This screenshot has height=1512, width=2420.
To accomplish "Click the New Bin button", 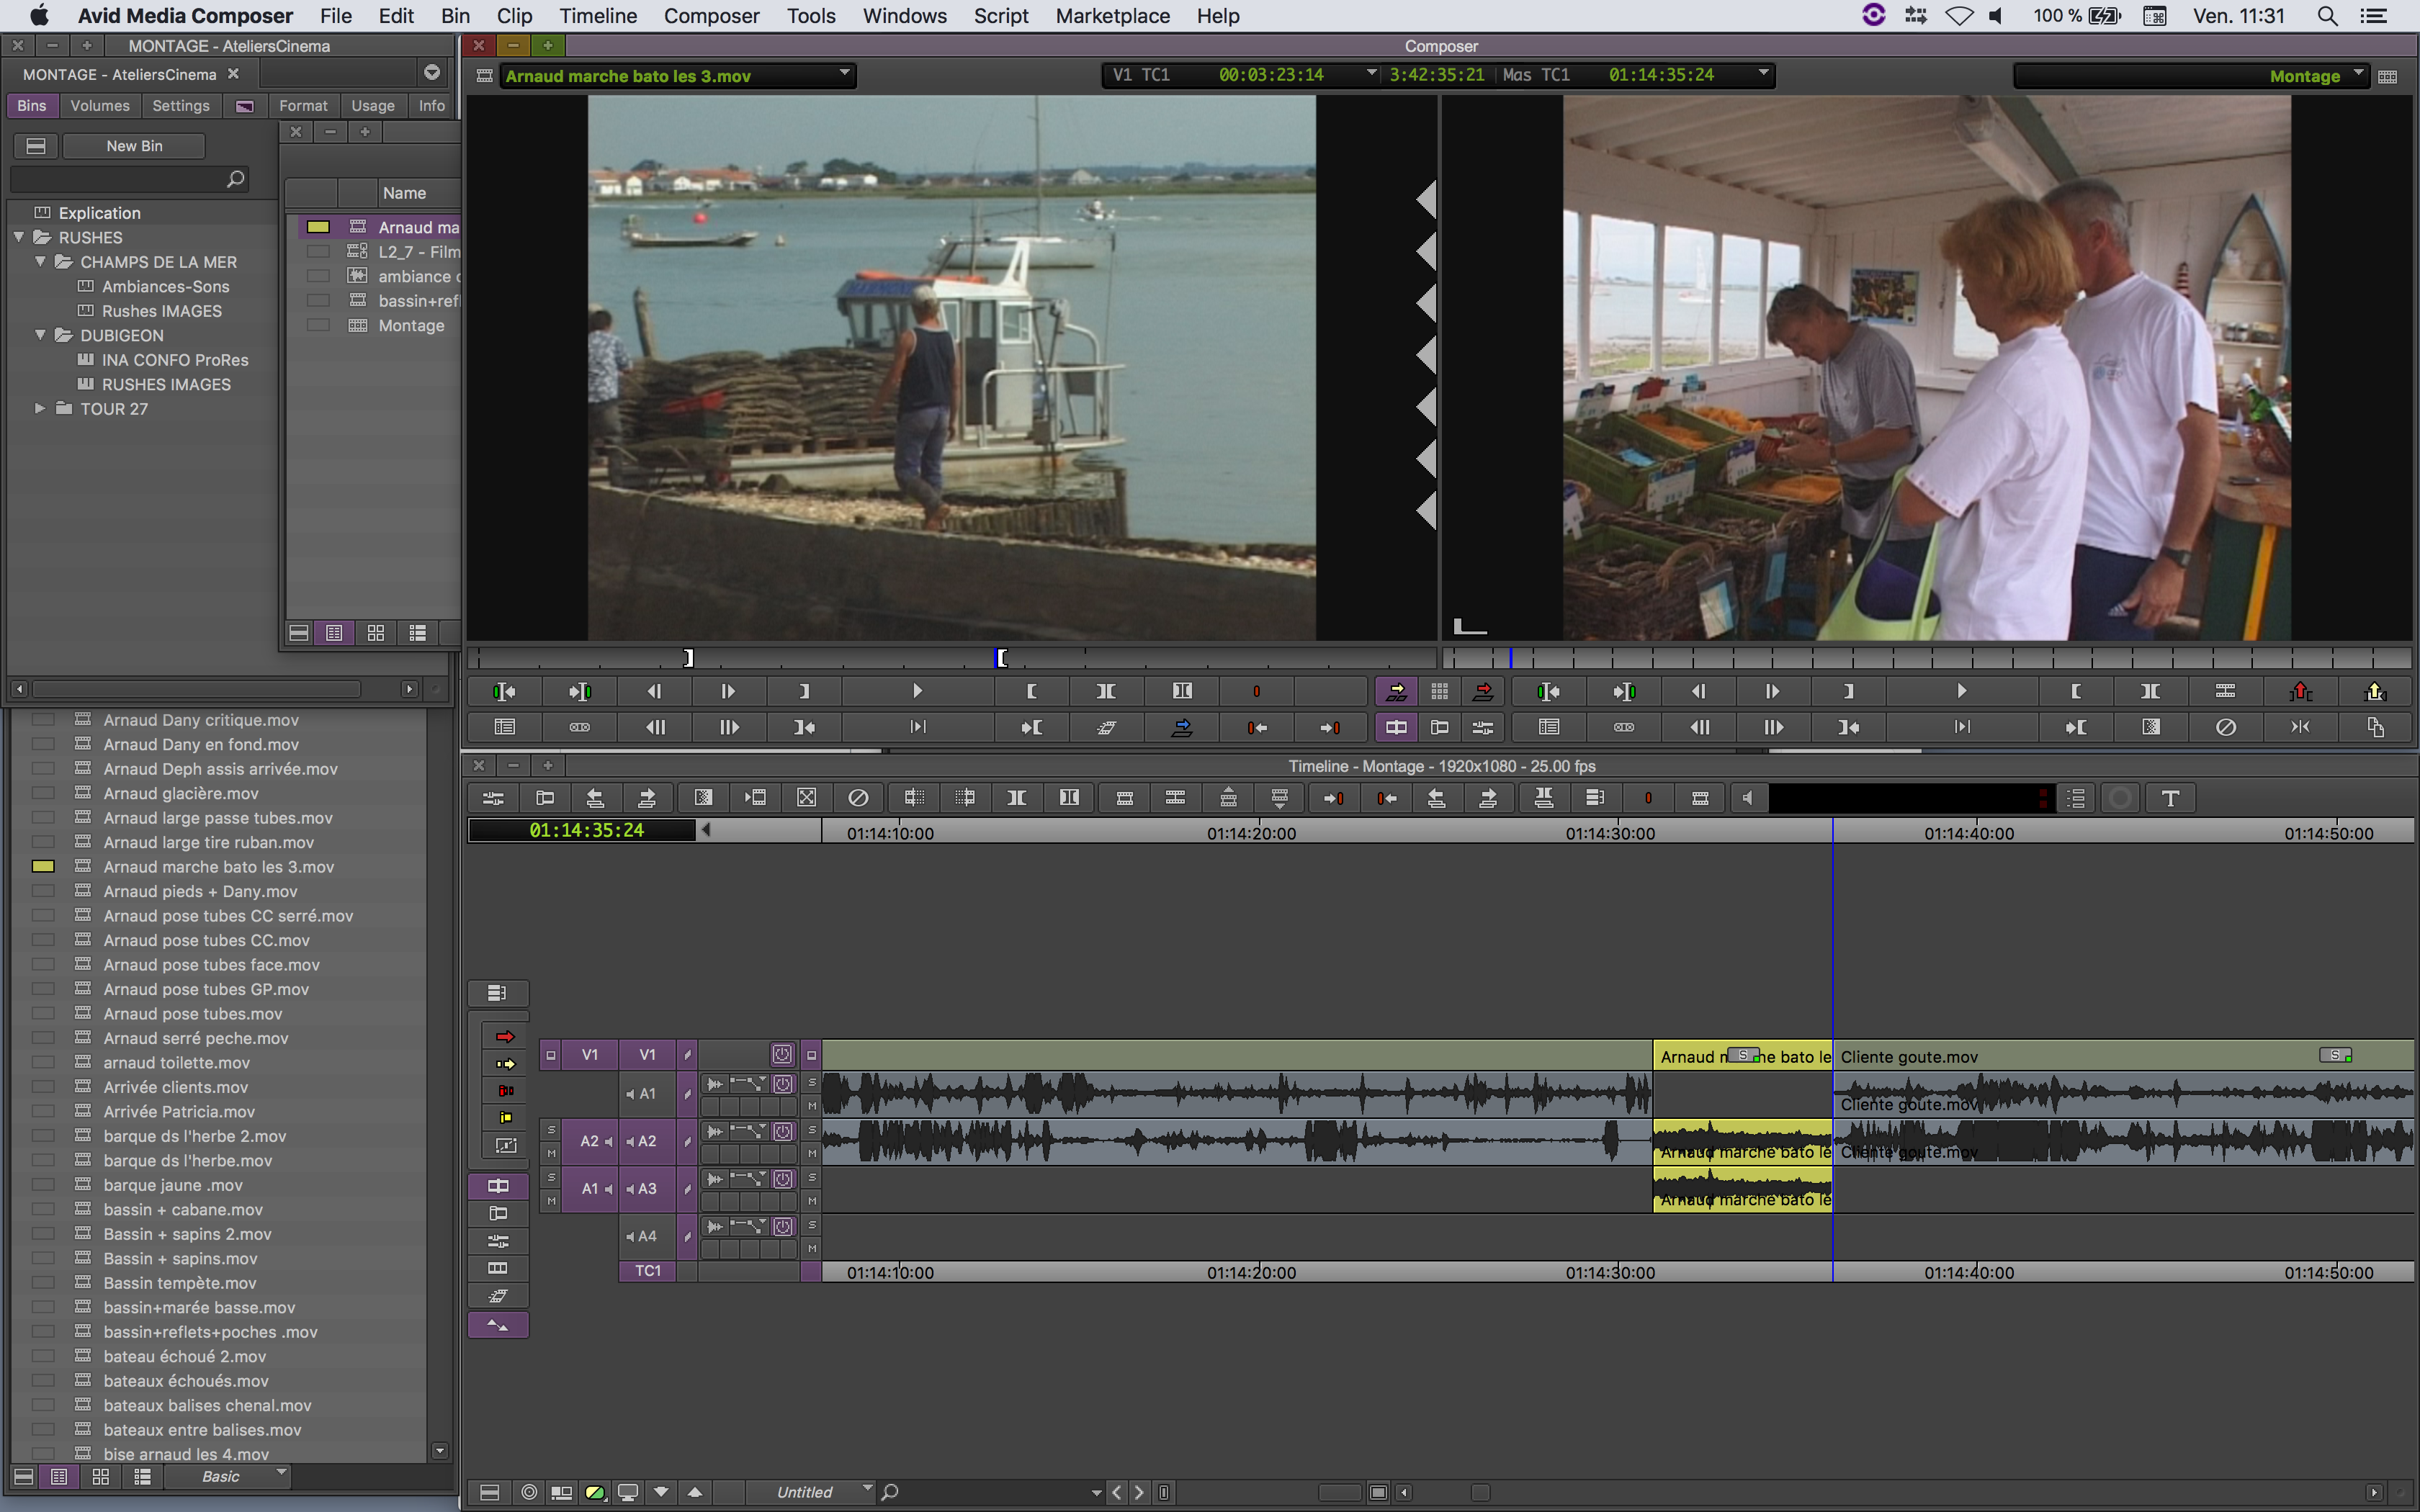I will (x=134, y=146).
